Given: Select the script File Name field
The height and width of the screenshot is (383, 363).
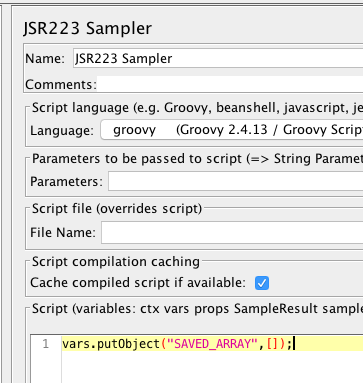Looking at the screenshot, I should pyautogui.click(x=232, y=232).
